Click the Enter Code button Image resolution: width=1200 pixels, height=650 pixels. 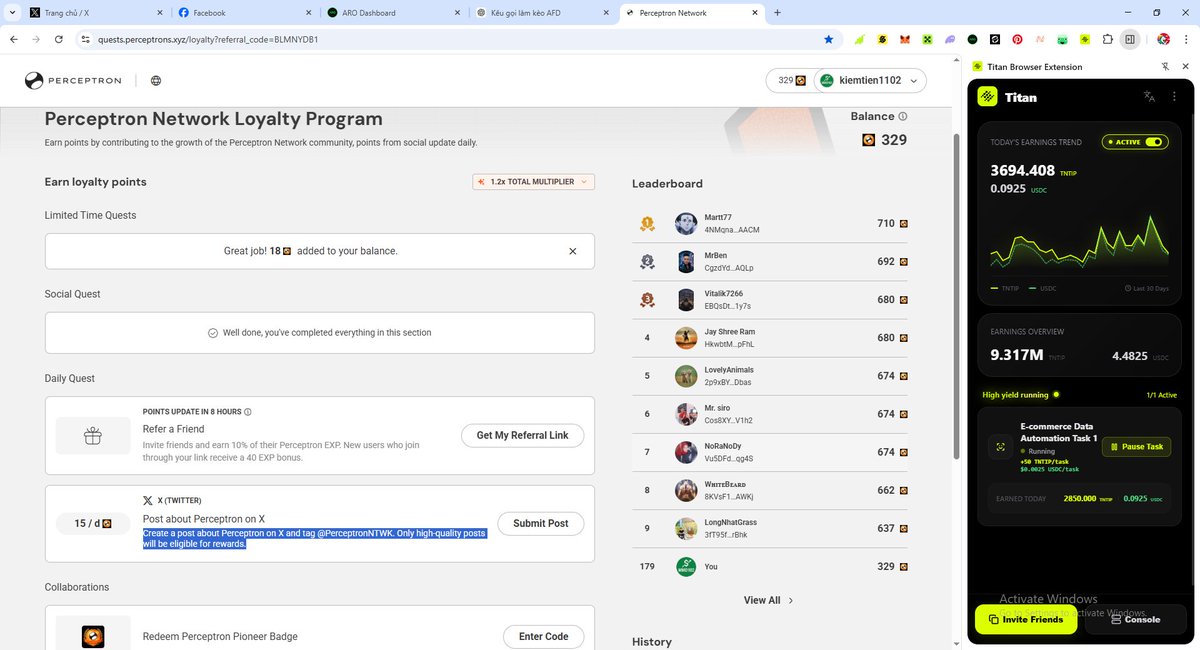543,636
